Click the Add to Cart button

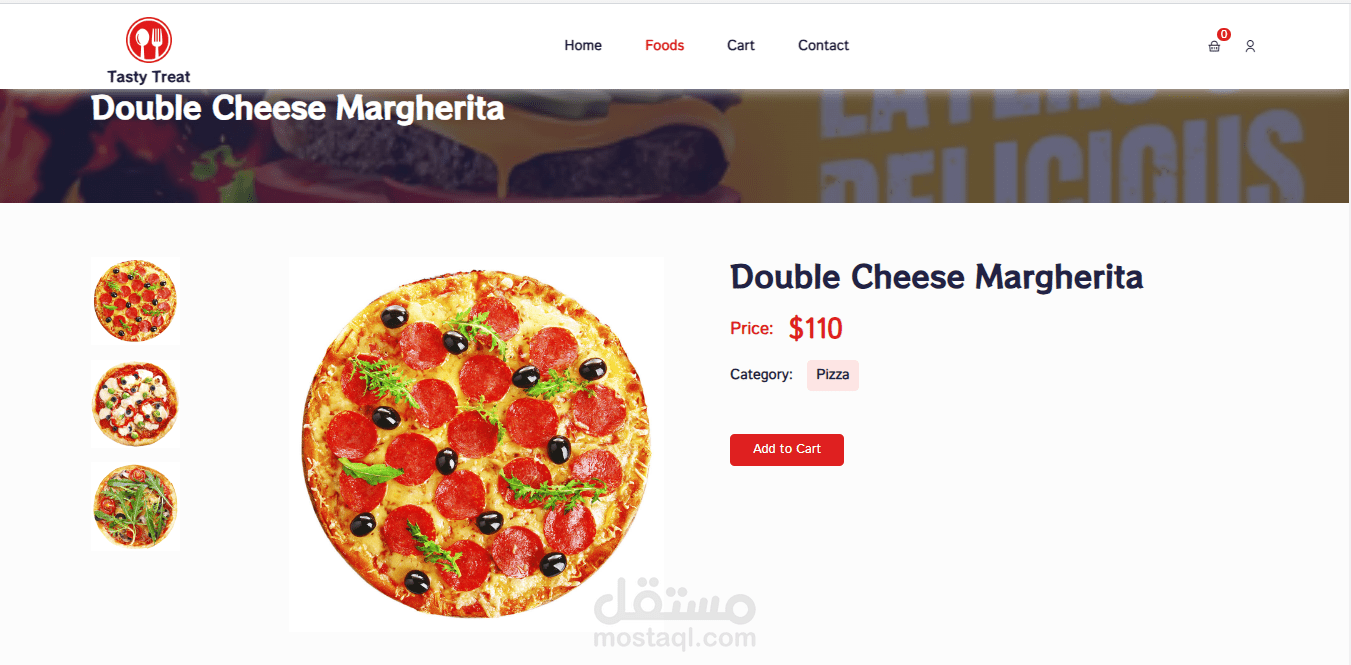787,450
